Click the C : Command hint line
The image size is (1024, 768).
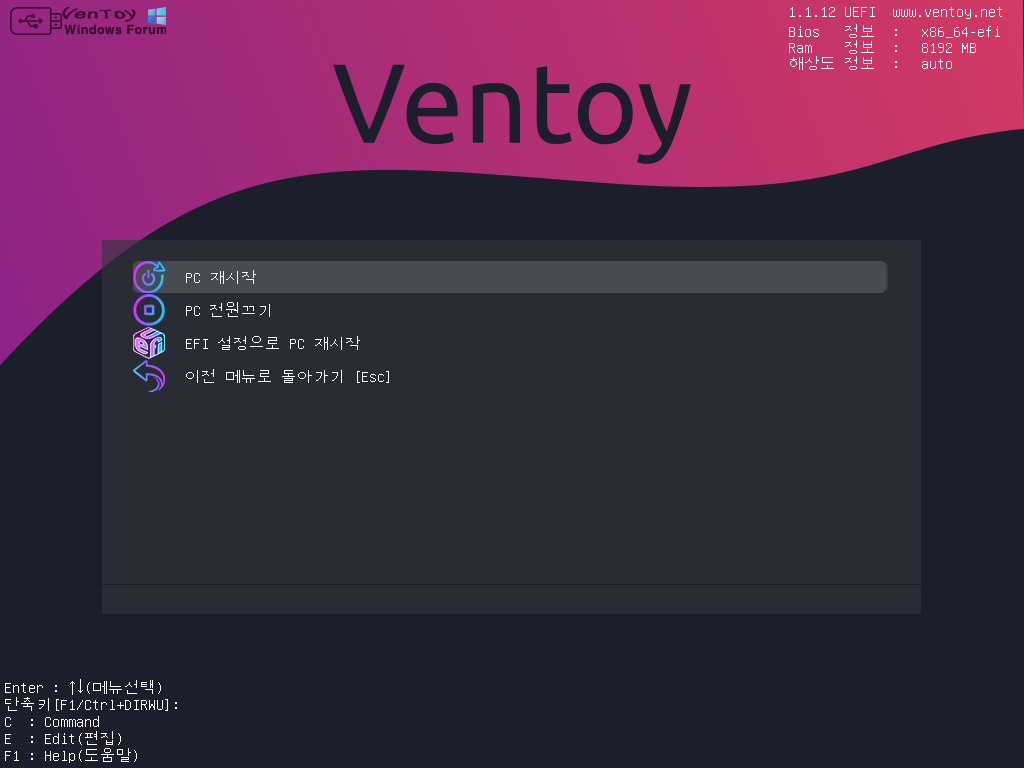coord(52,722)
